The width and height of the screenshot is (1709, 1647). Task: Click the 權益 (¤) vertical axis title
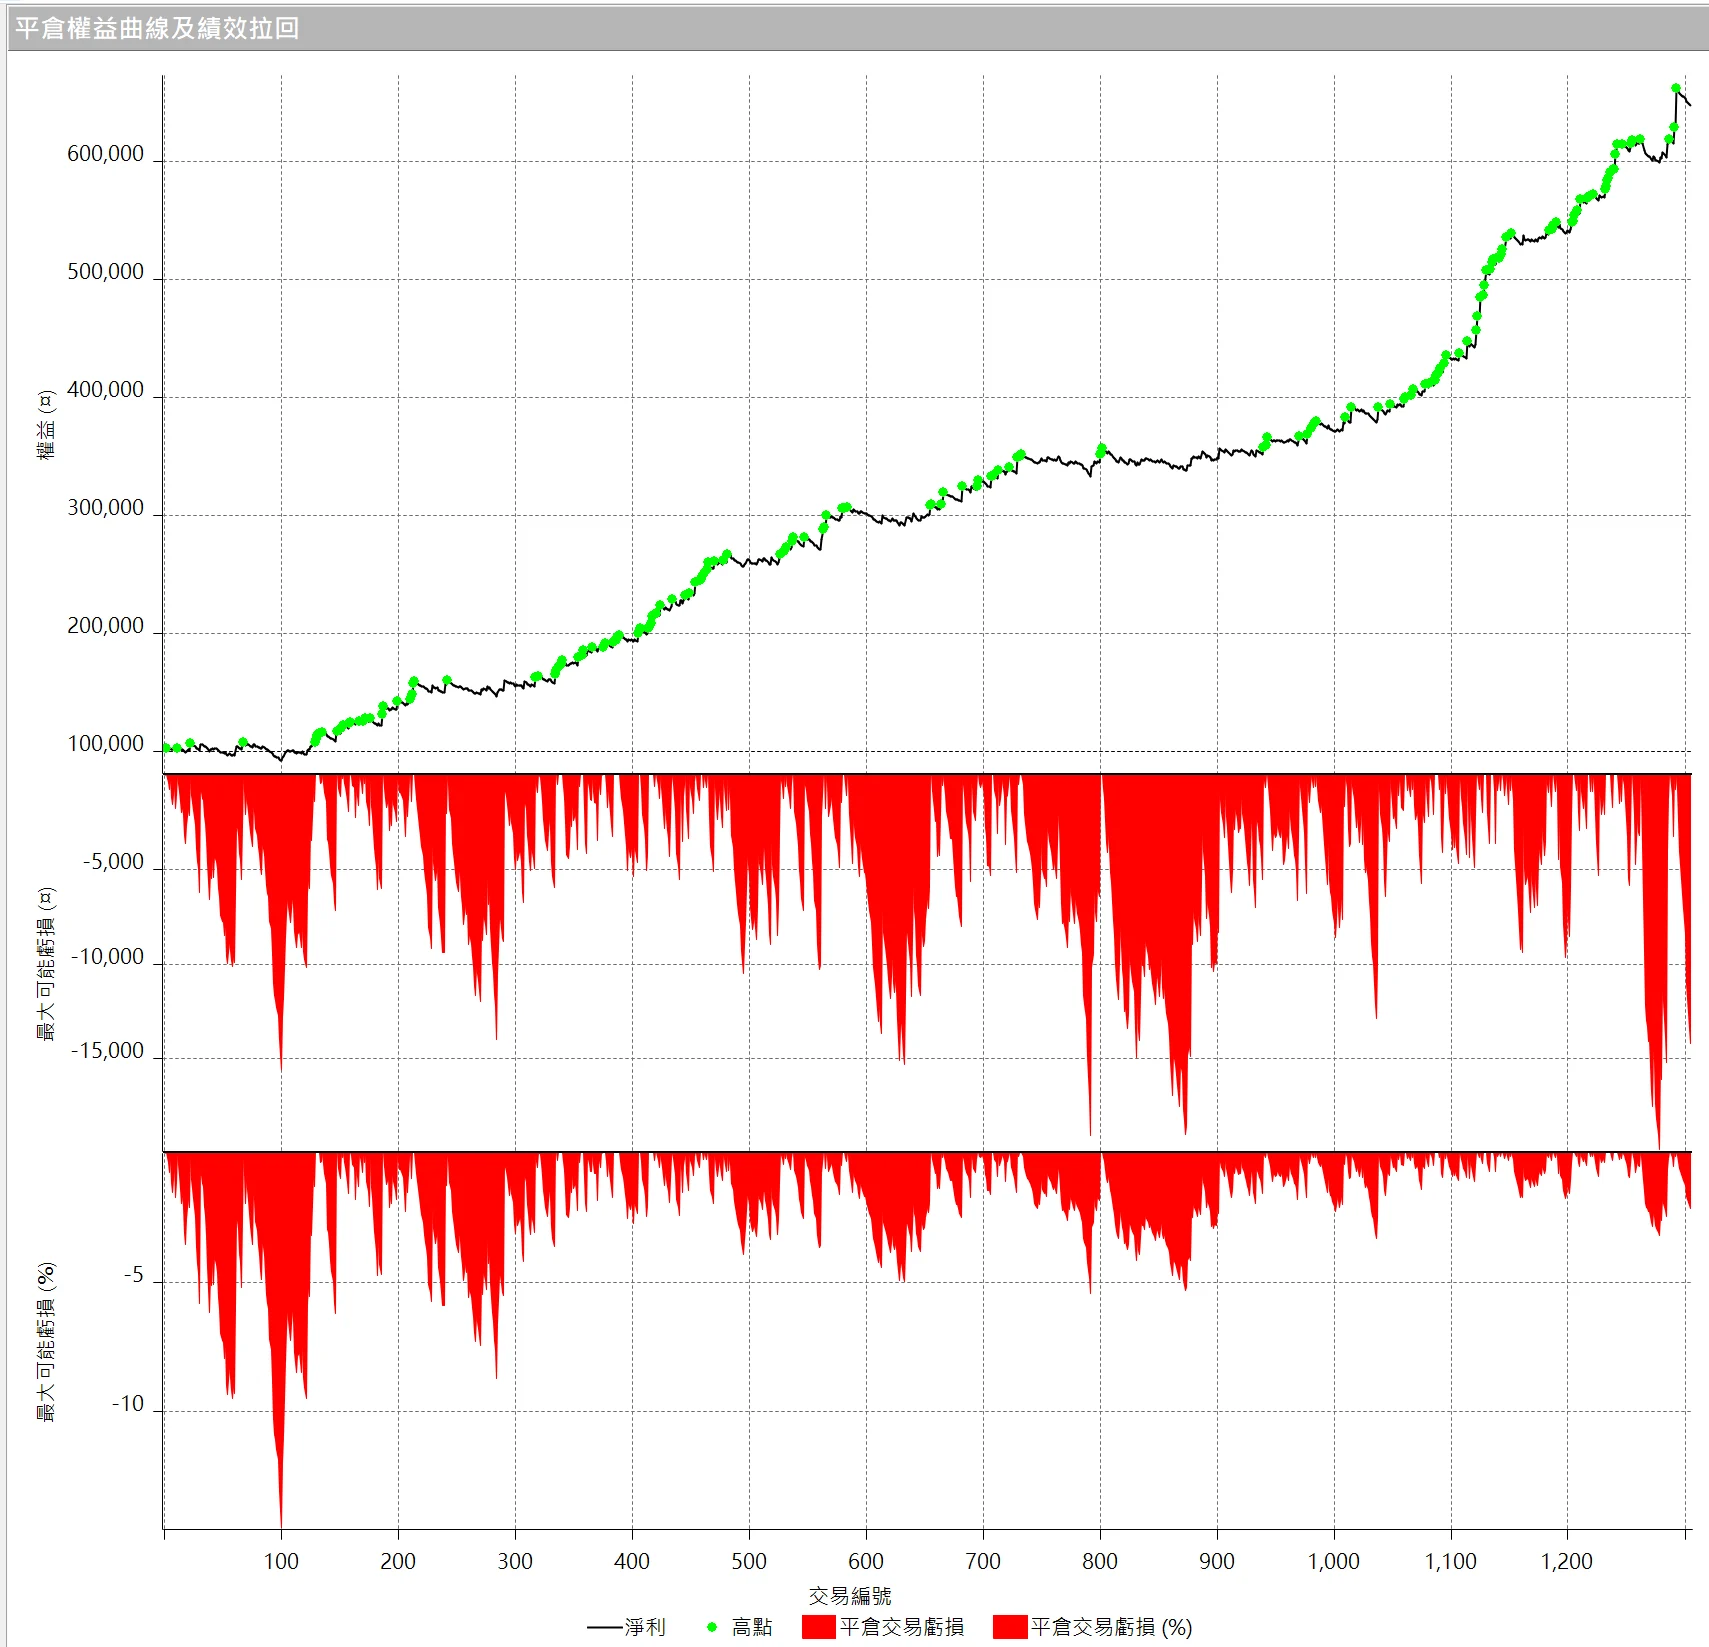(47, 424)
